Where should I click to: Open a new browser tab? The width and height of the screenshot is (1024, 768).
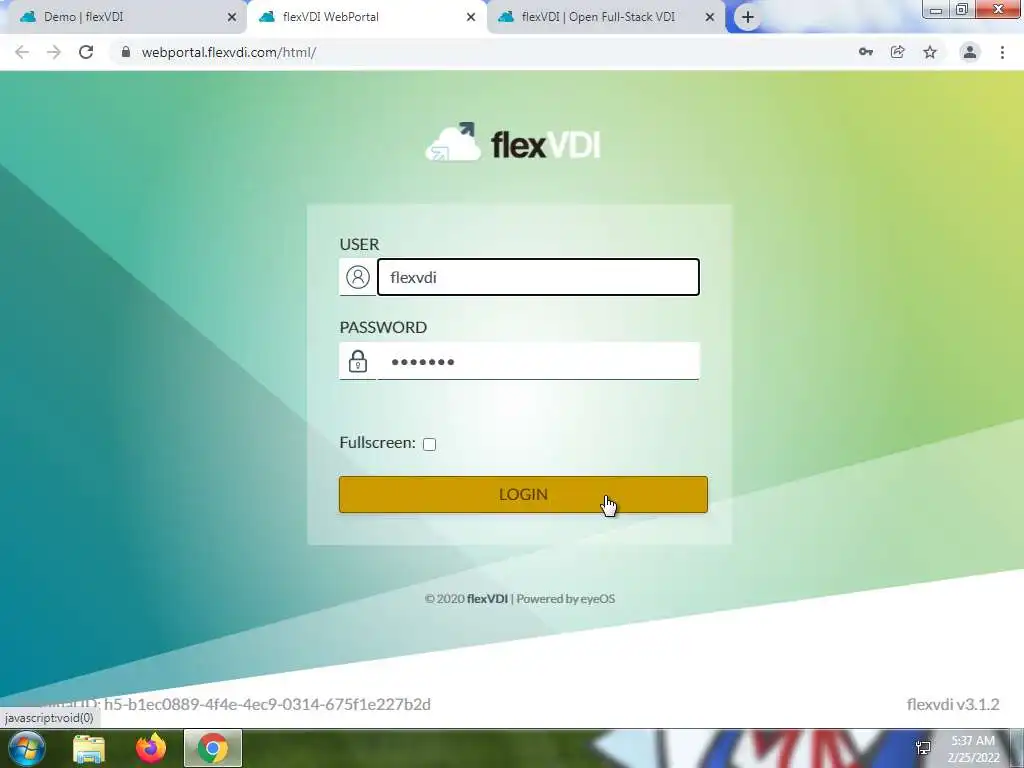pos(748,17)
